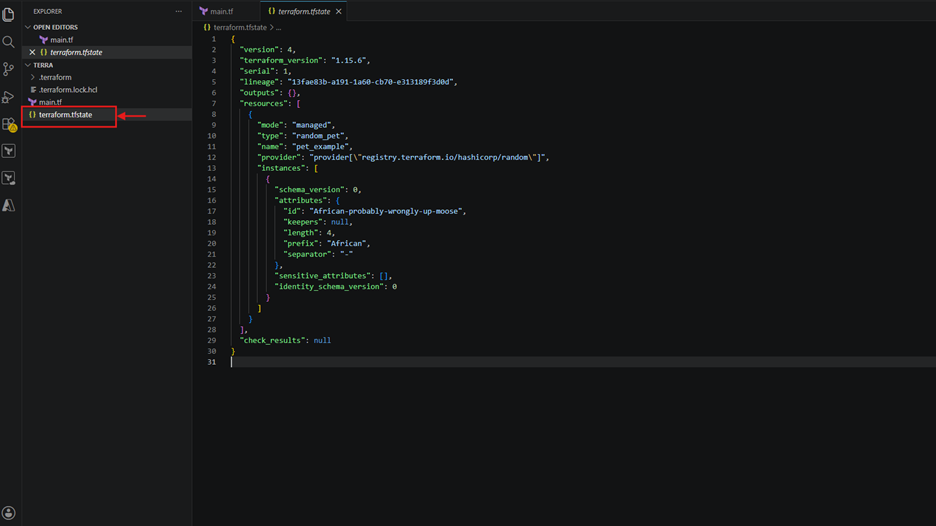Click line number 31 in gutter
This screenshot has width=936, height=526.
tap(212, 362)
